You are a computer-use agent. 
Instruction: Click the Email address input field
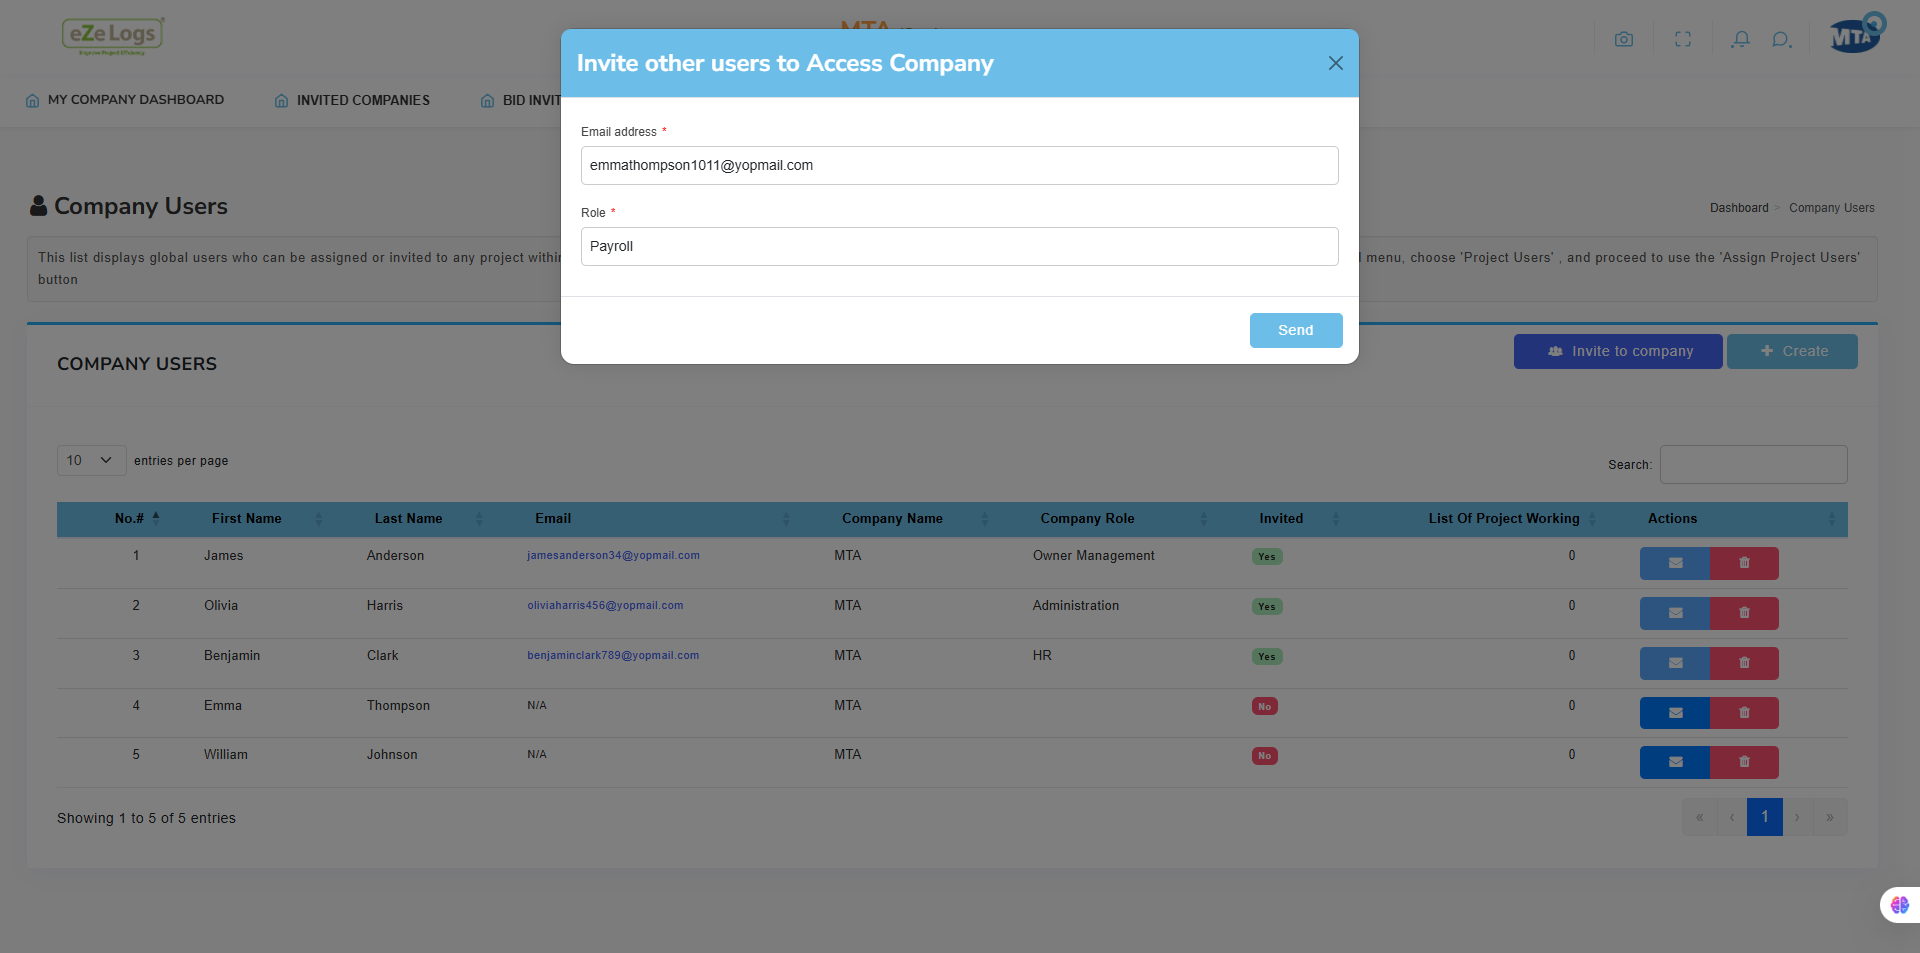(x=959, y=165)
